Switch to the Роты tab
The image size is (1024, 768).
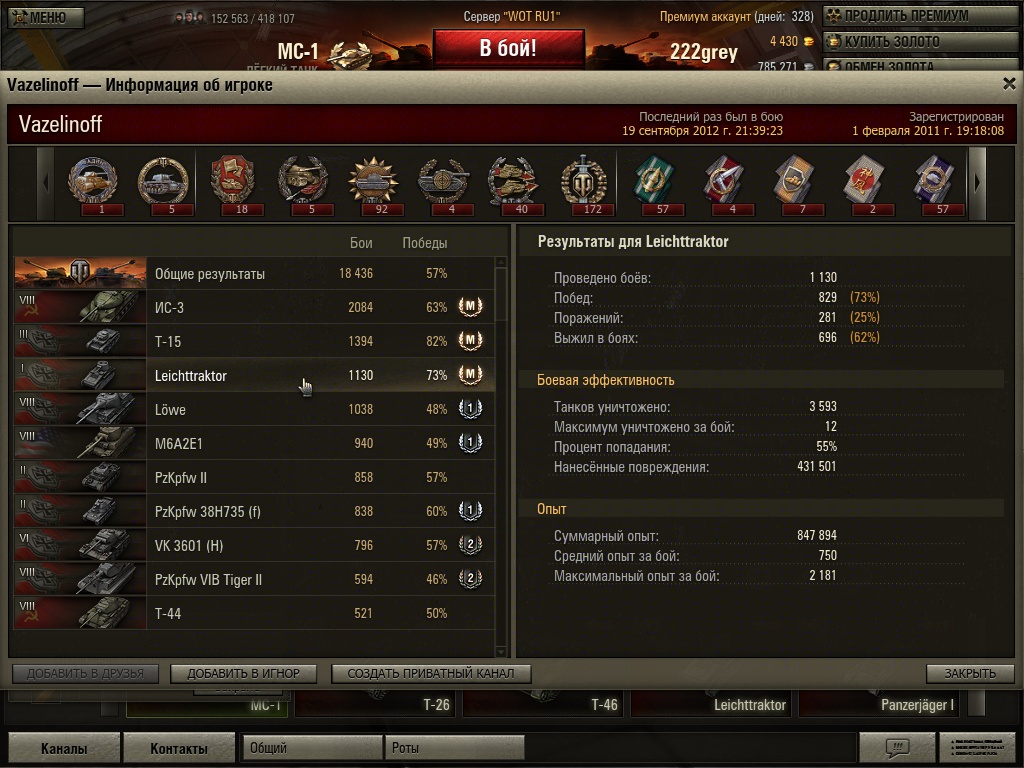coord(455,748)
